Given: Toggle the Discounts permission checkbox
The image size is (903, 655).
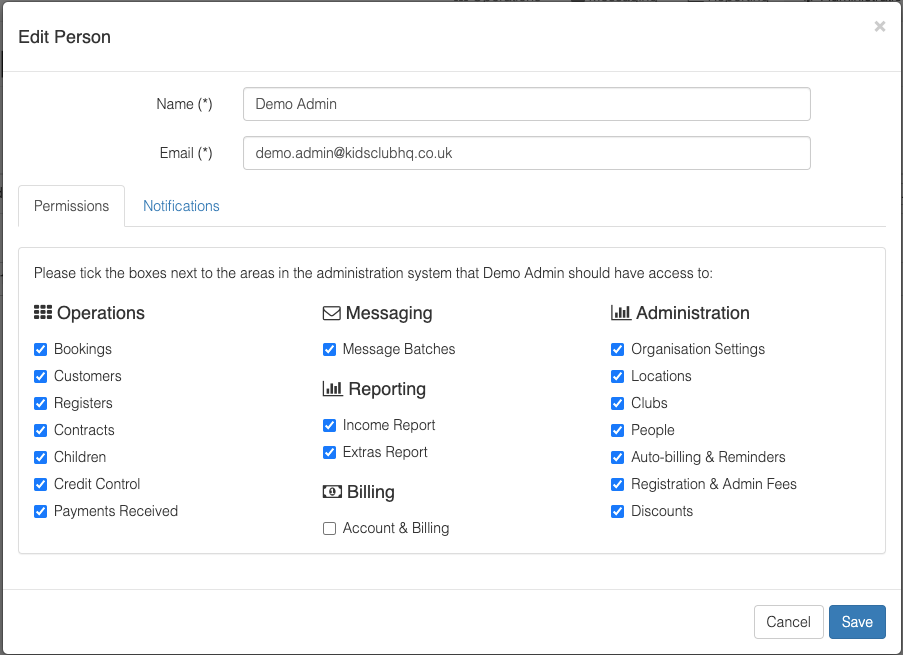Looking at the screenshot, I should (x=617, y=511).
